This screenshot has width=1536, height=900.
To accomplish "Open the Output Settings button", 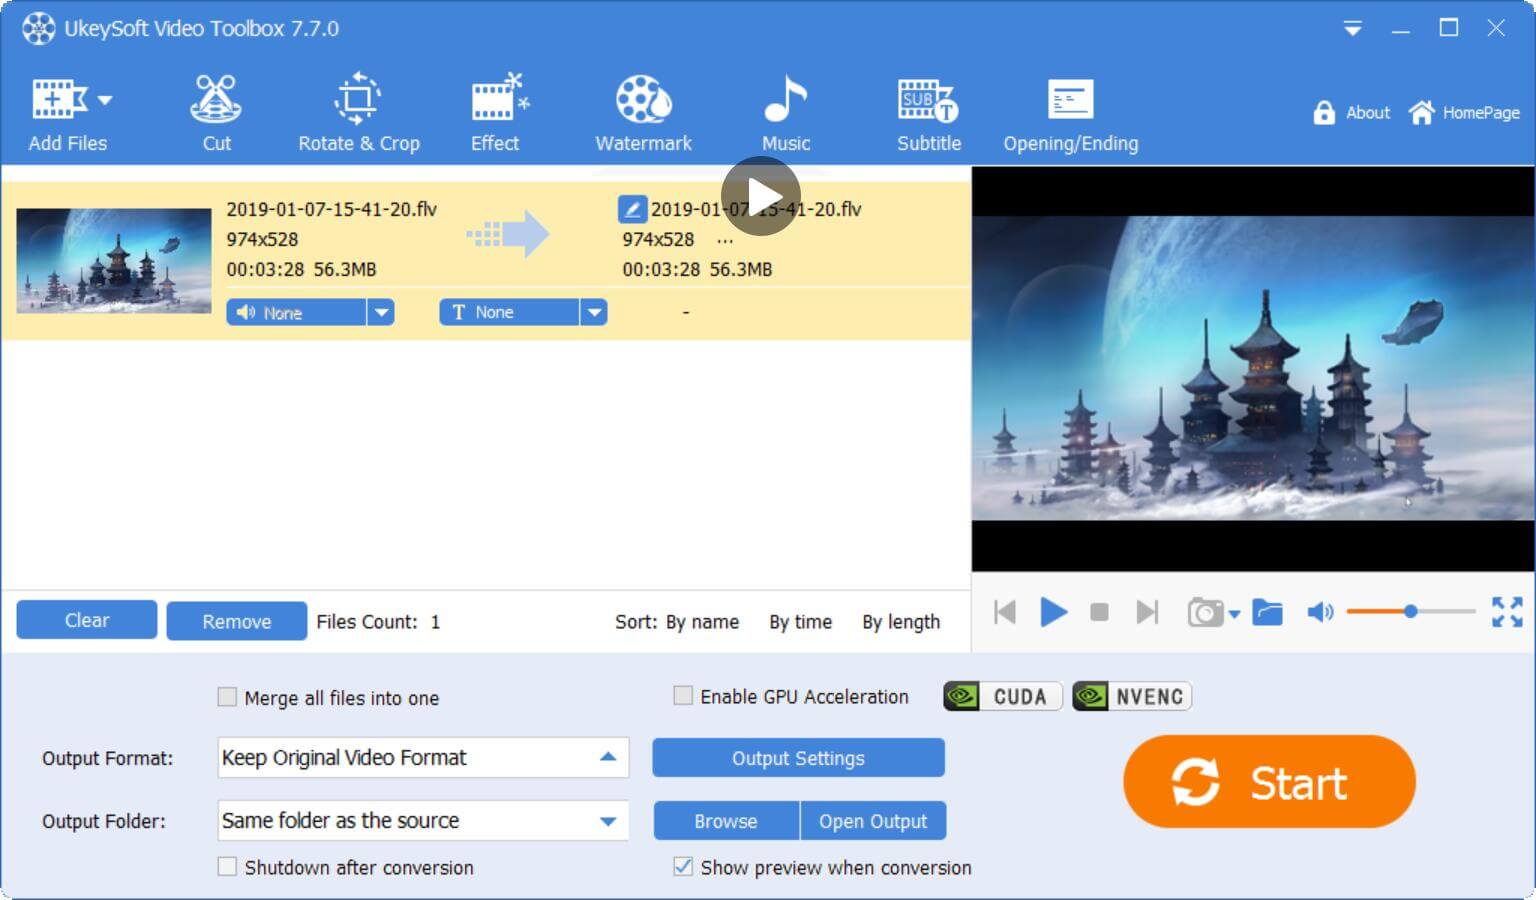I will [798, 758].
